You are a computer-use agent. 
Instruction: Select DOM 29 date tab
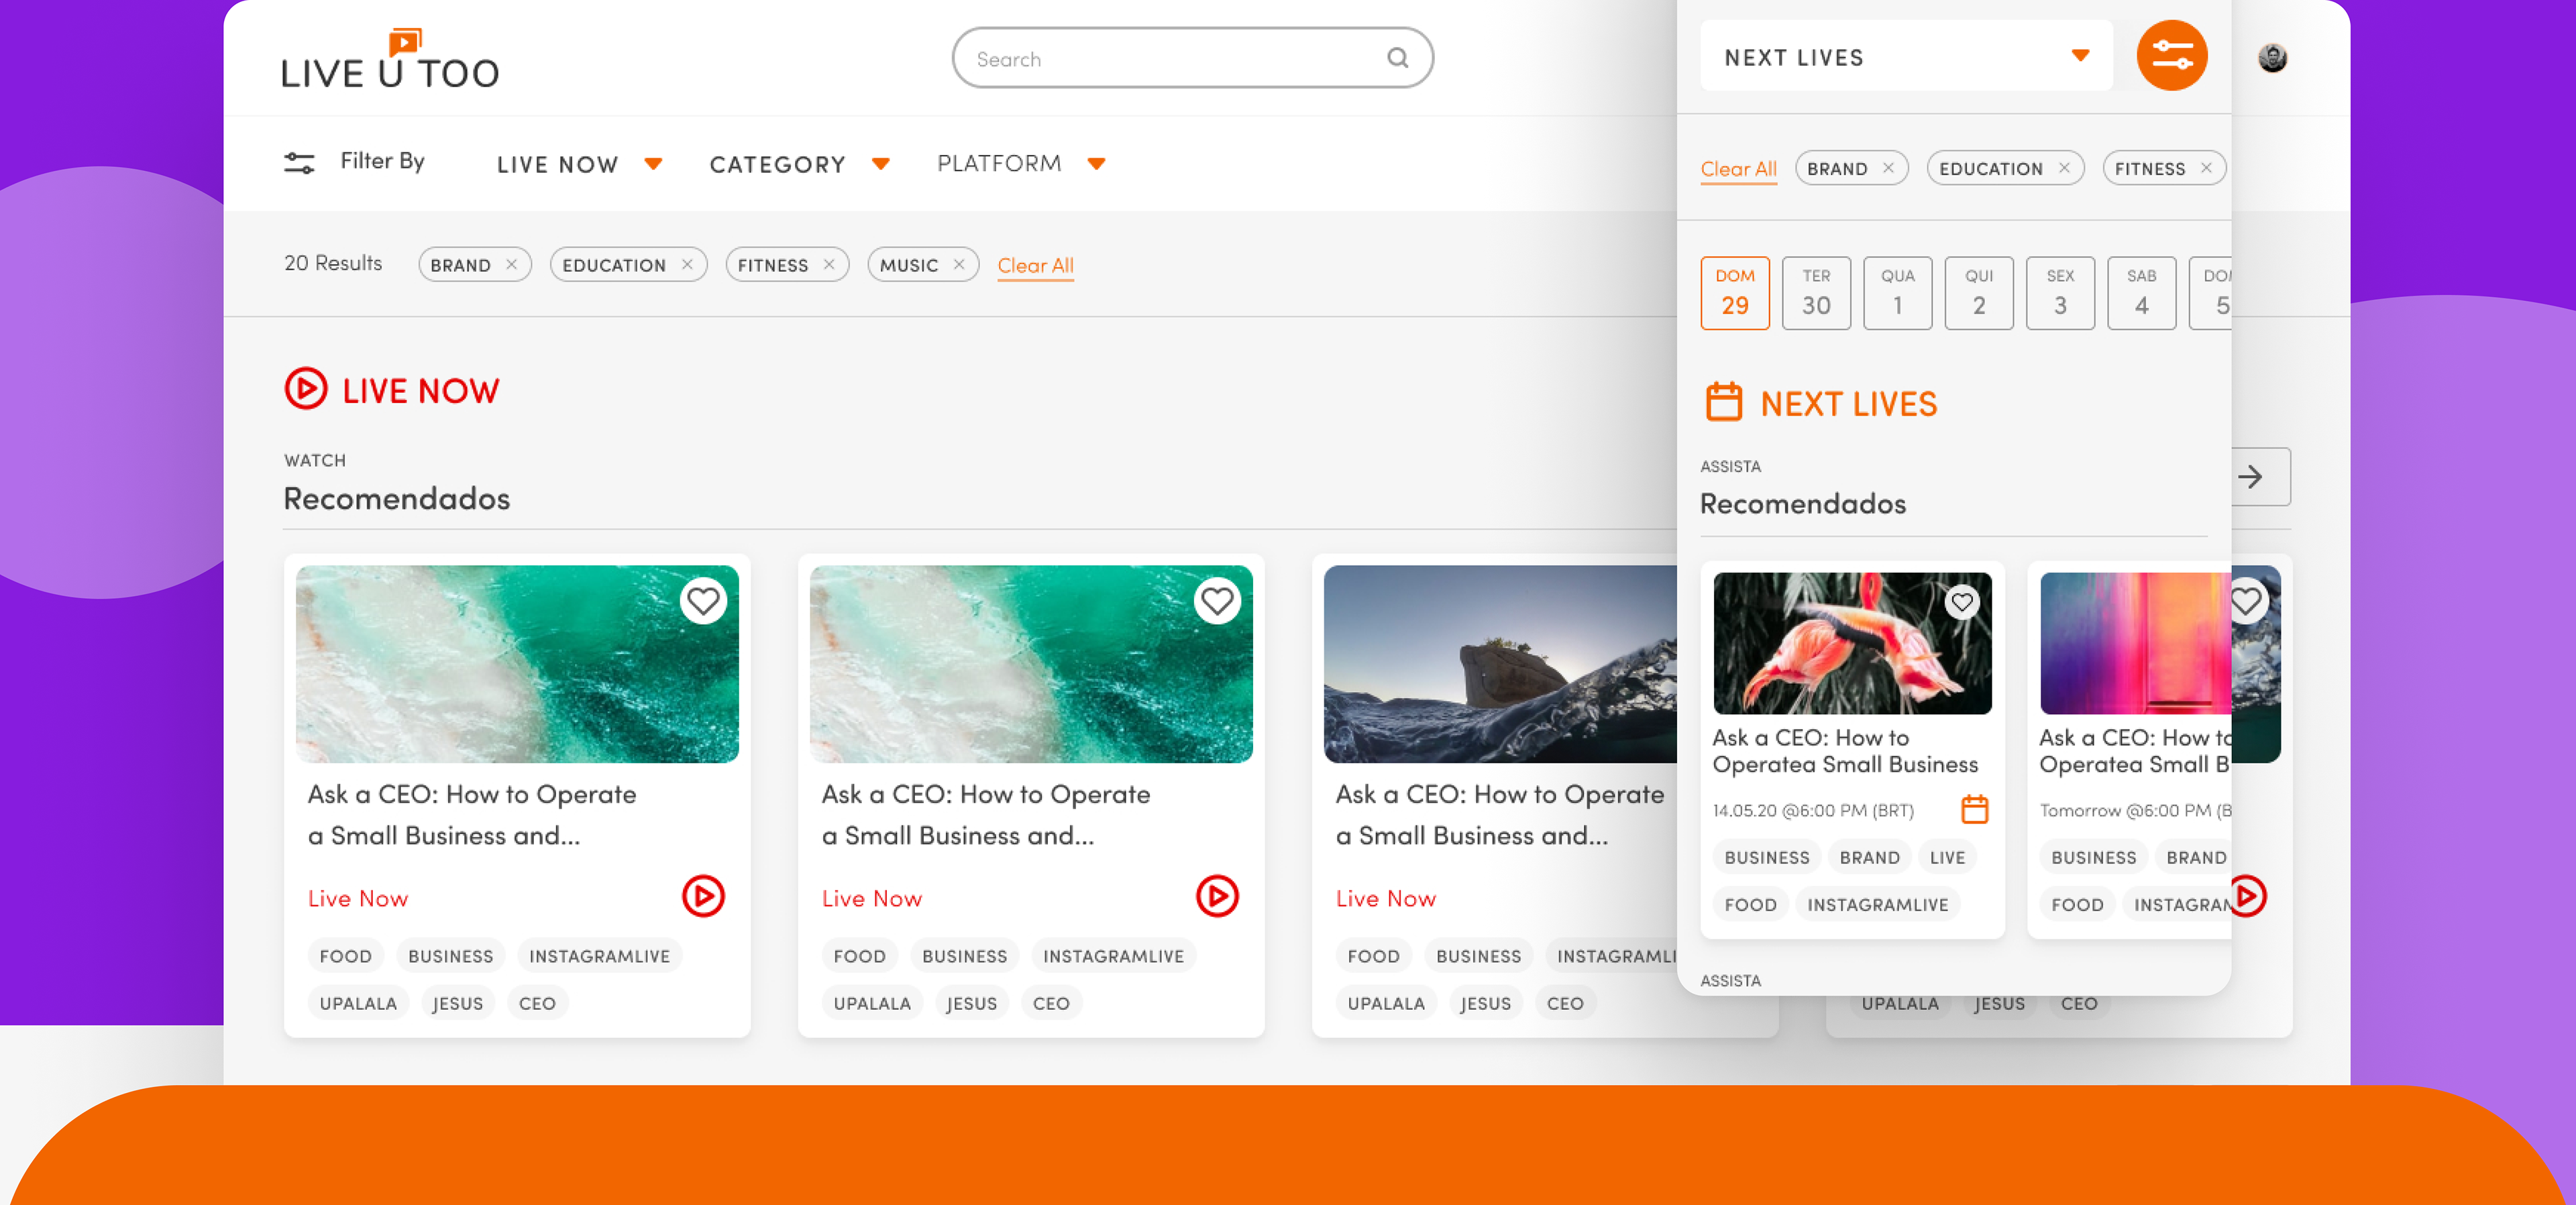point(1735,293)
